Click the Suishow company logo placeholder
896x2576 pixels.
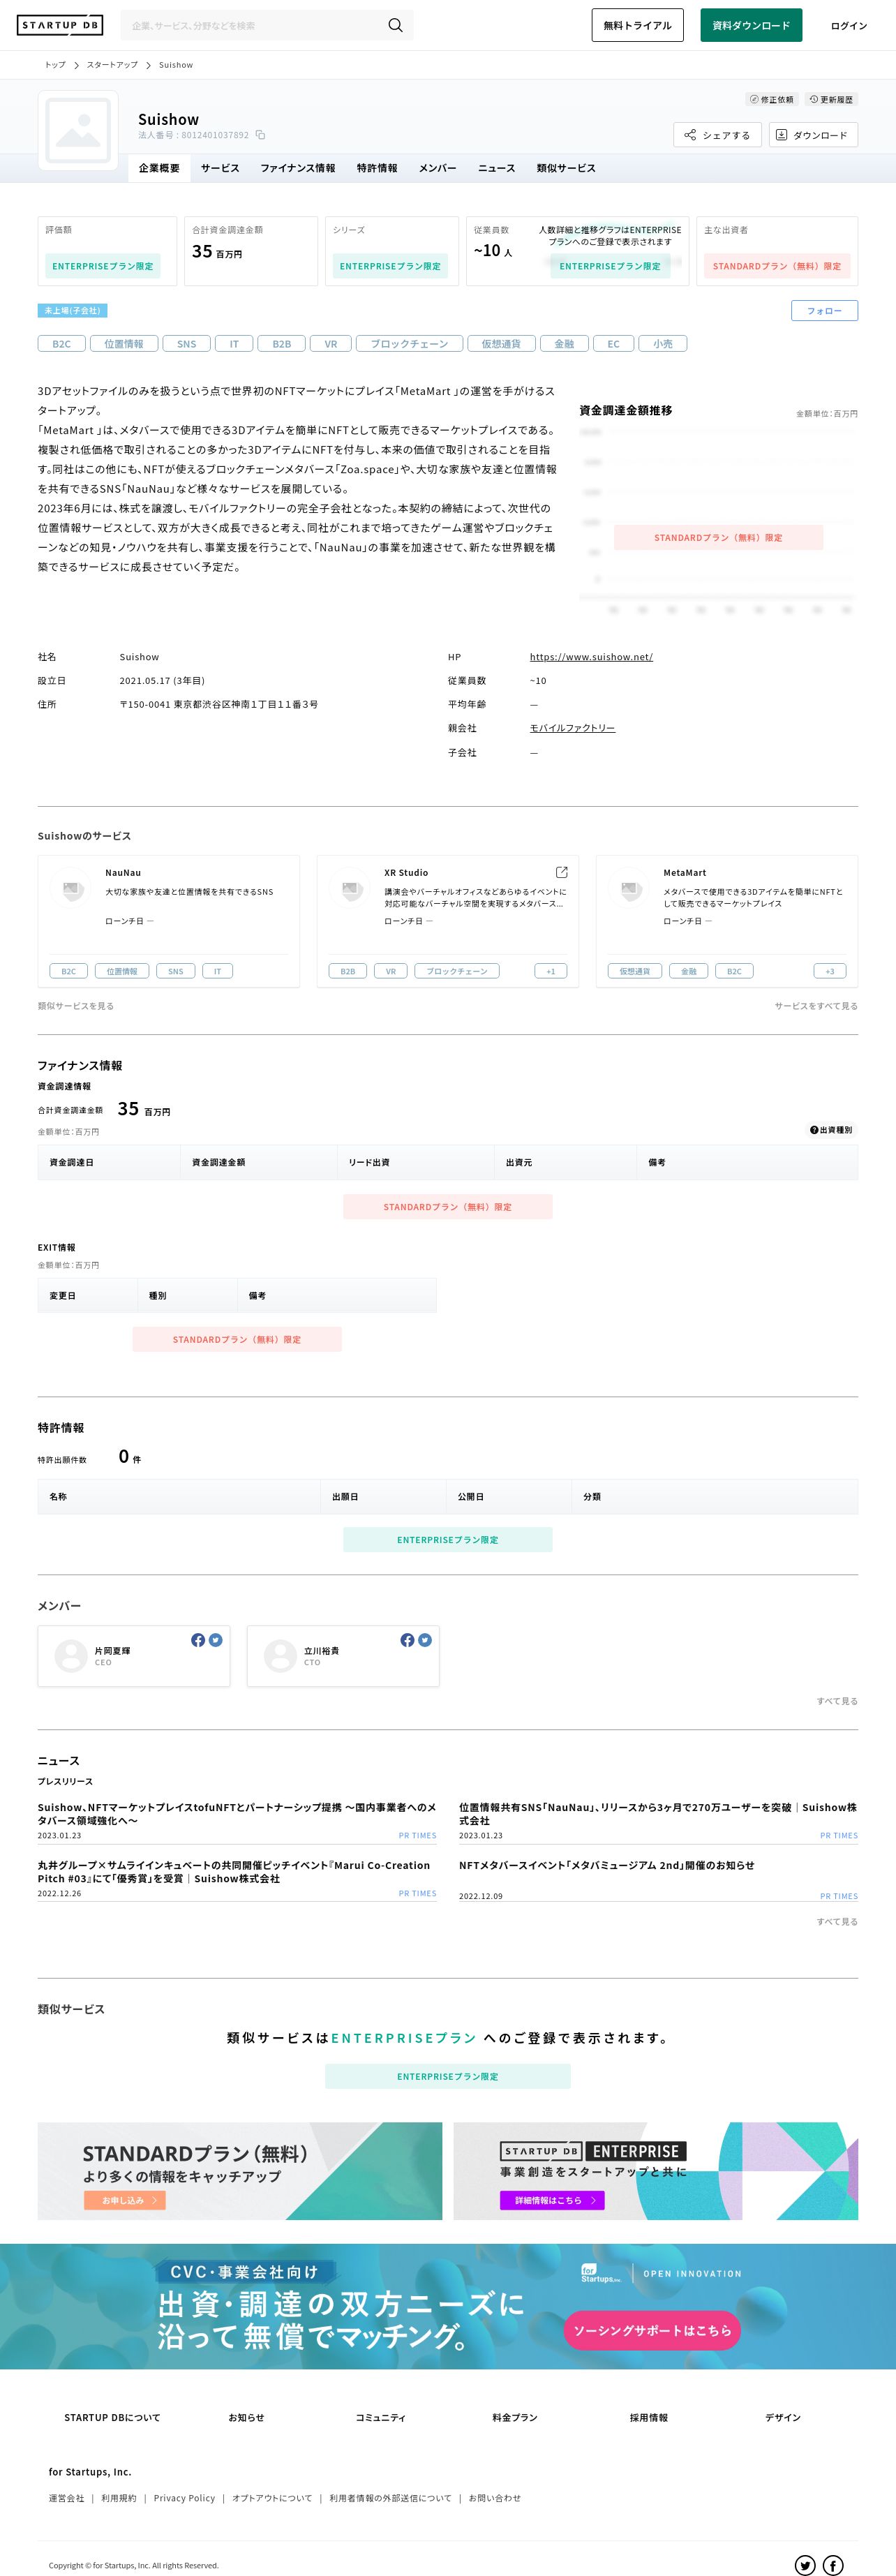pyautogui.click(x=78, y=130)
